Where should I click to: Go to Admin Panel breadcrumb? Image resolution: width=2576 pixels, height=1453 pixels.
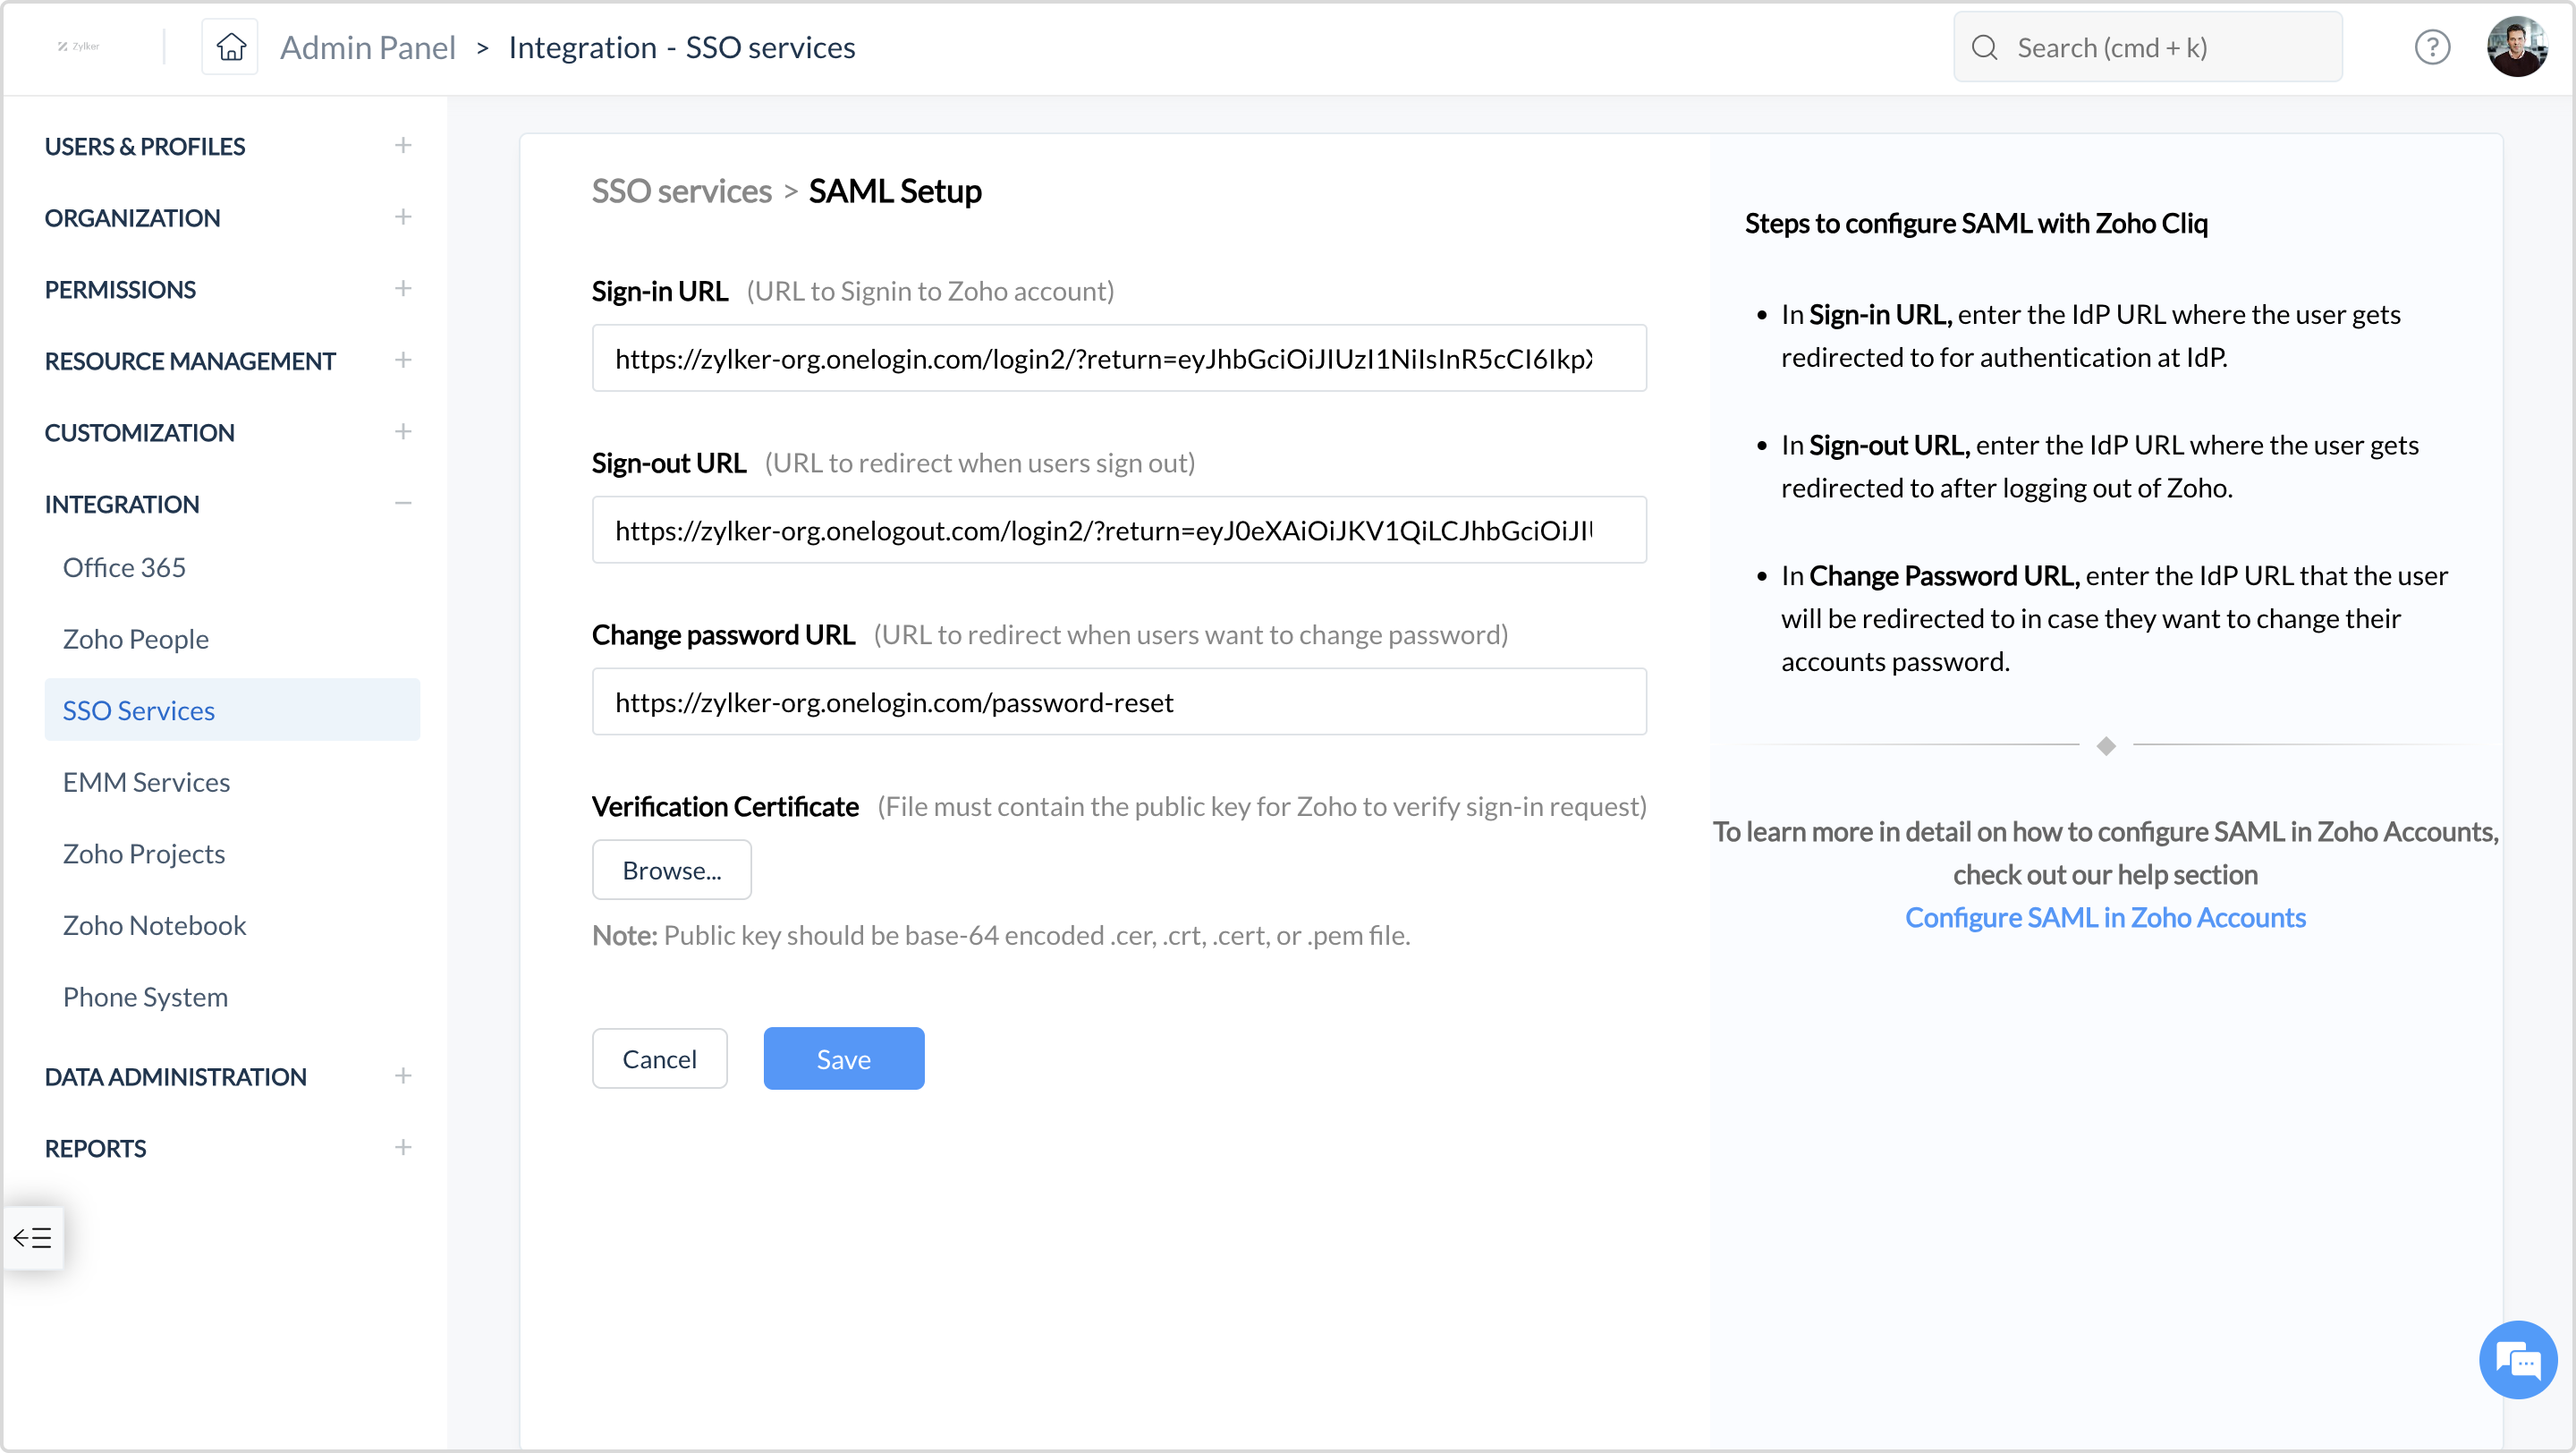click(367, 47)
